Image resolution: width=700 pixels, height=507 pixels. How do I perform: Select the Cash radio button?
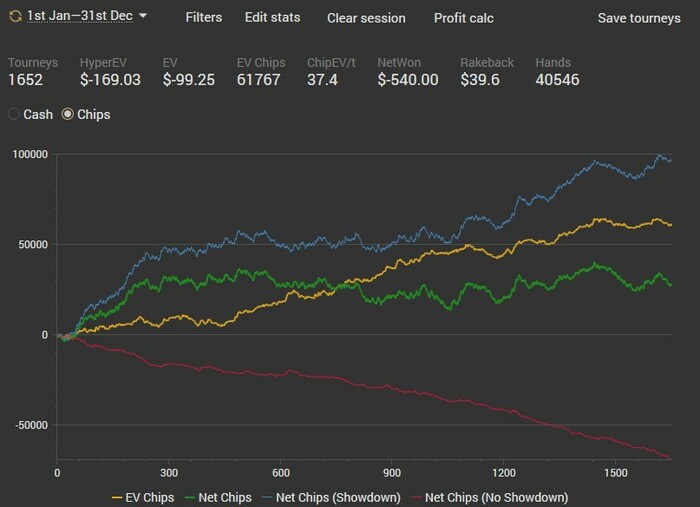14,114
